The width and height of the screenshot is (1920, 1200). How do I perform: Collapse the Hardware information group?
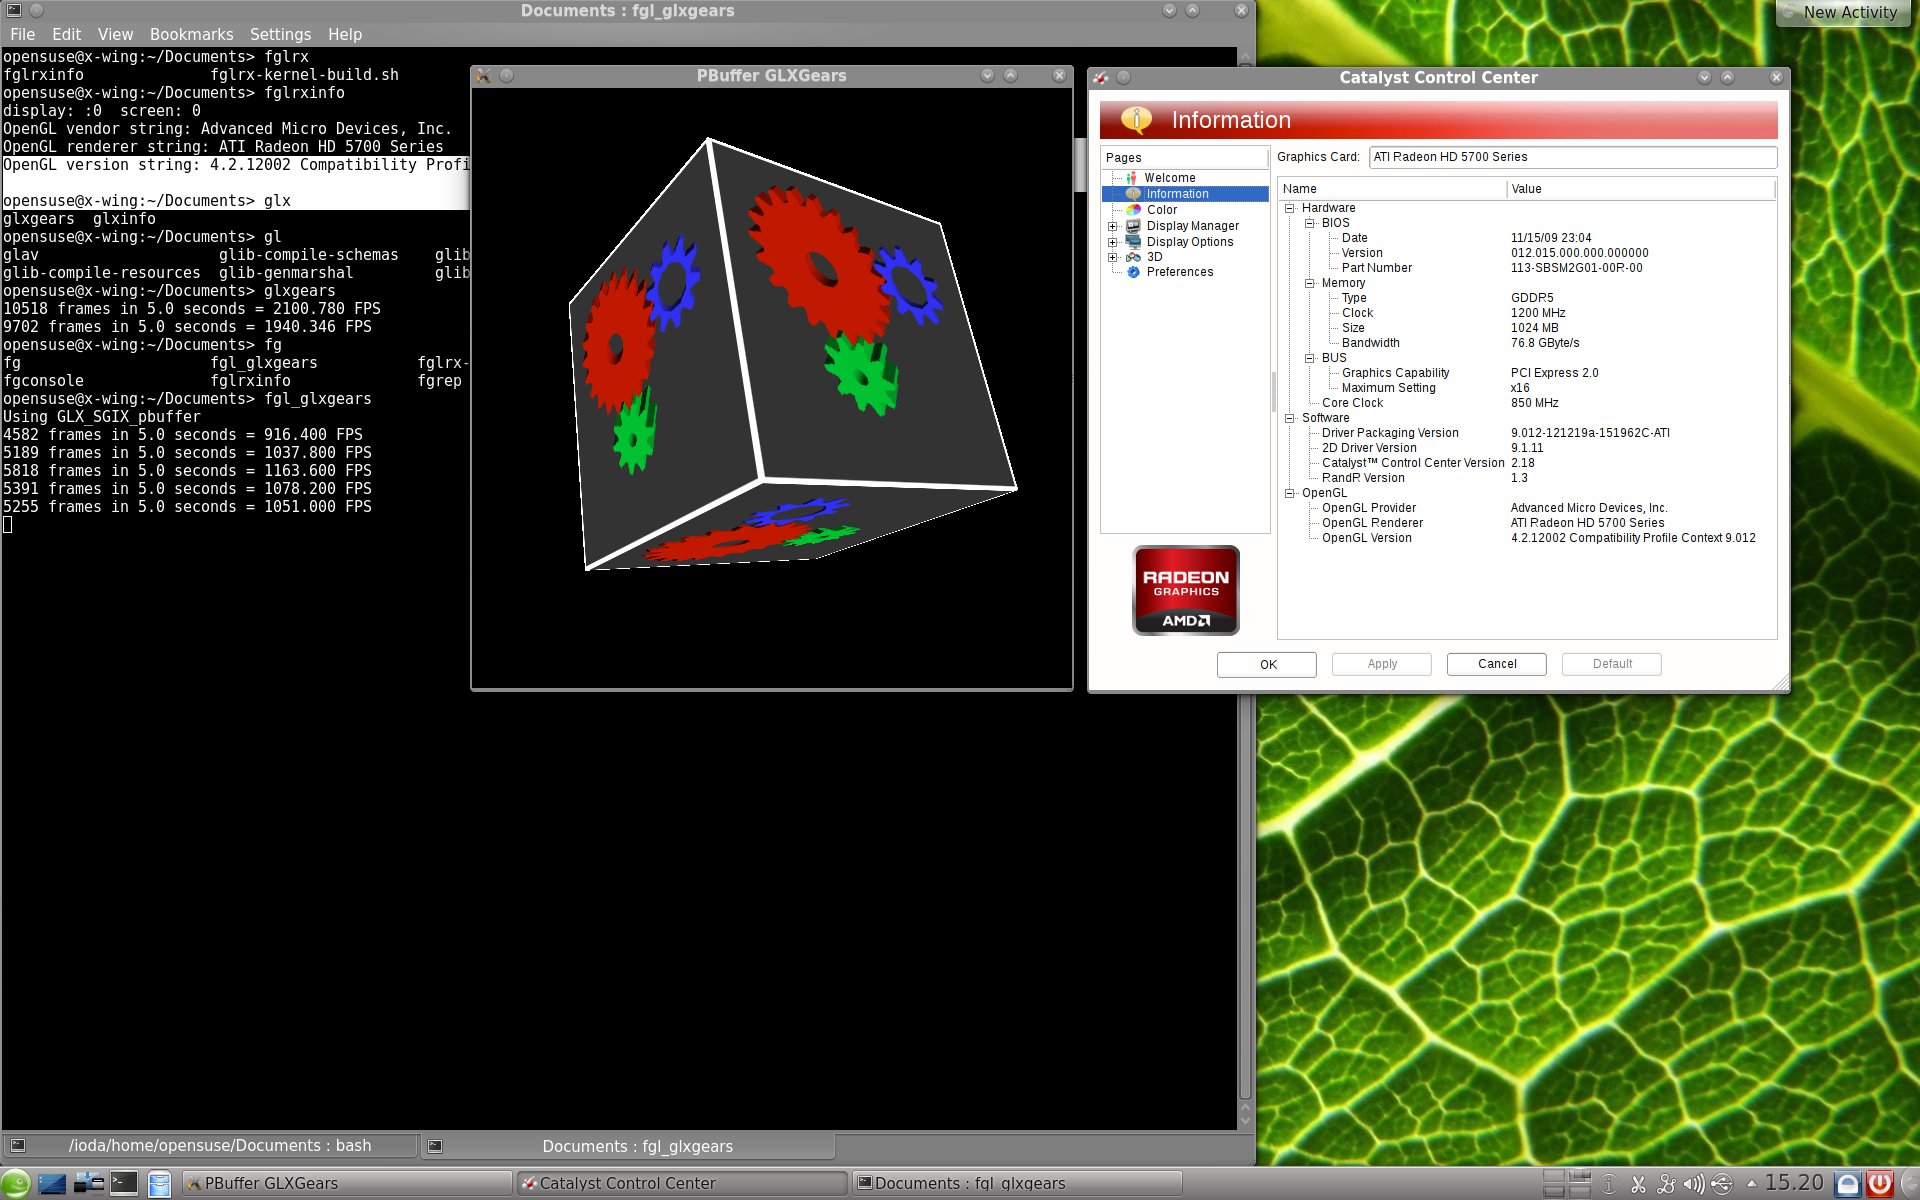tap(1290, 208)
